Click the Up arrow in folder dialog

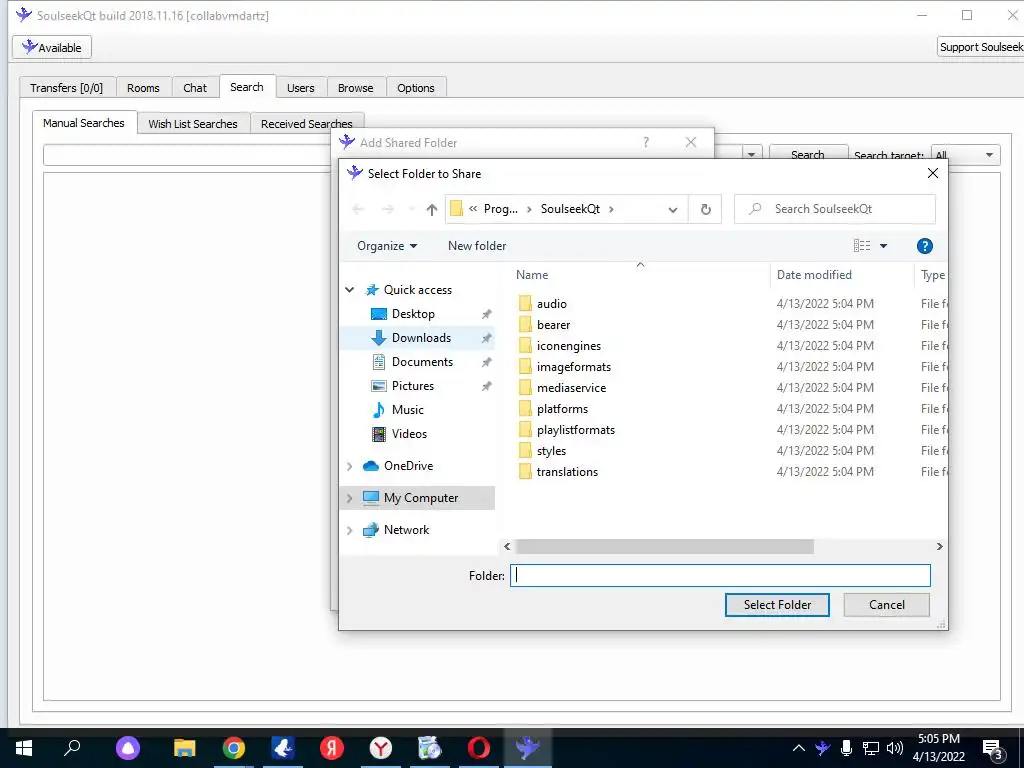(x=431, y=209)
